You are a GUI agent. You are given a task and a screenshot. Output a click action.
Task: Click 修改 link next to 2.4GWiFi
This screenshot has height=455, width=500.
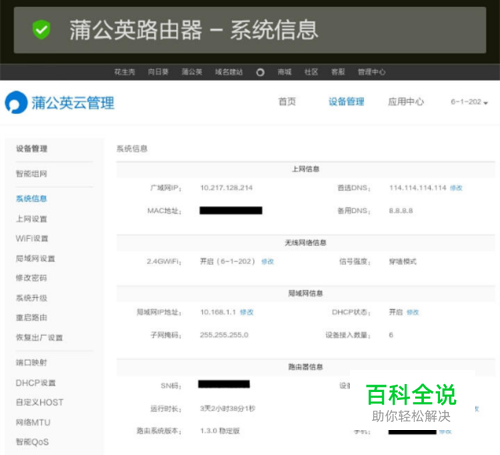tap(268, 262)
